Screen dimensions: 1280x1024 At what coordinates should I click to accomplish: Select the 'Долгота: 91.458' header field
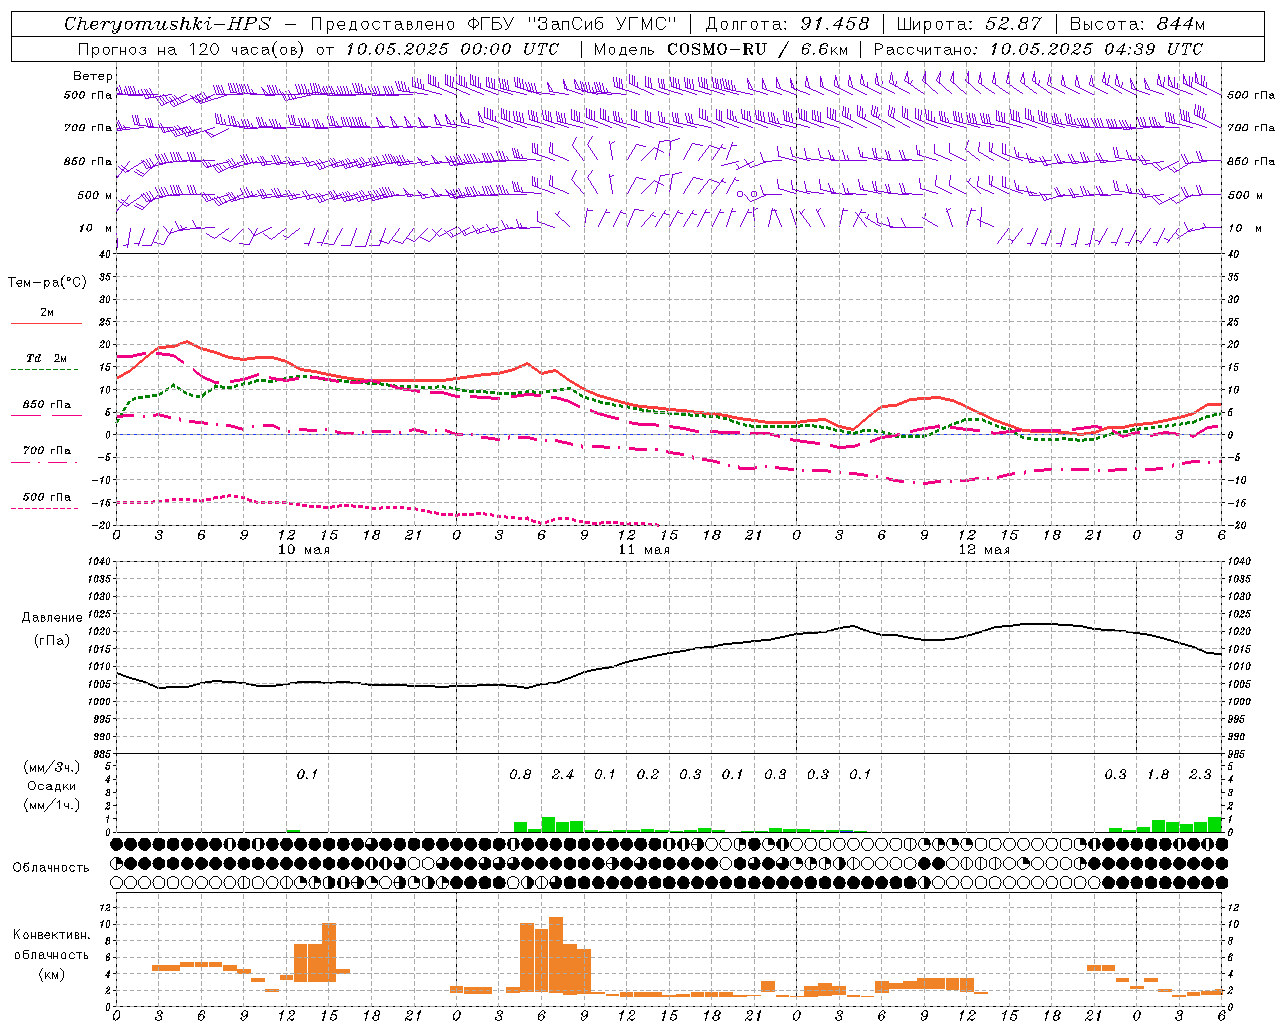[788, 24]
